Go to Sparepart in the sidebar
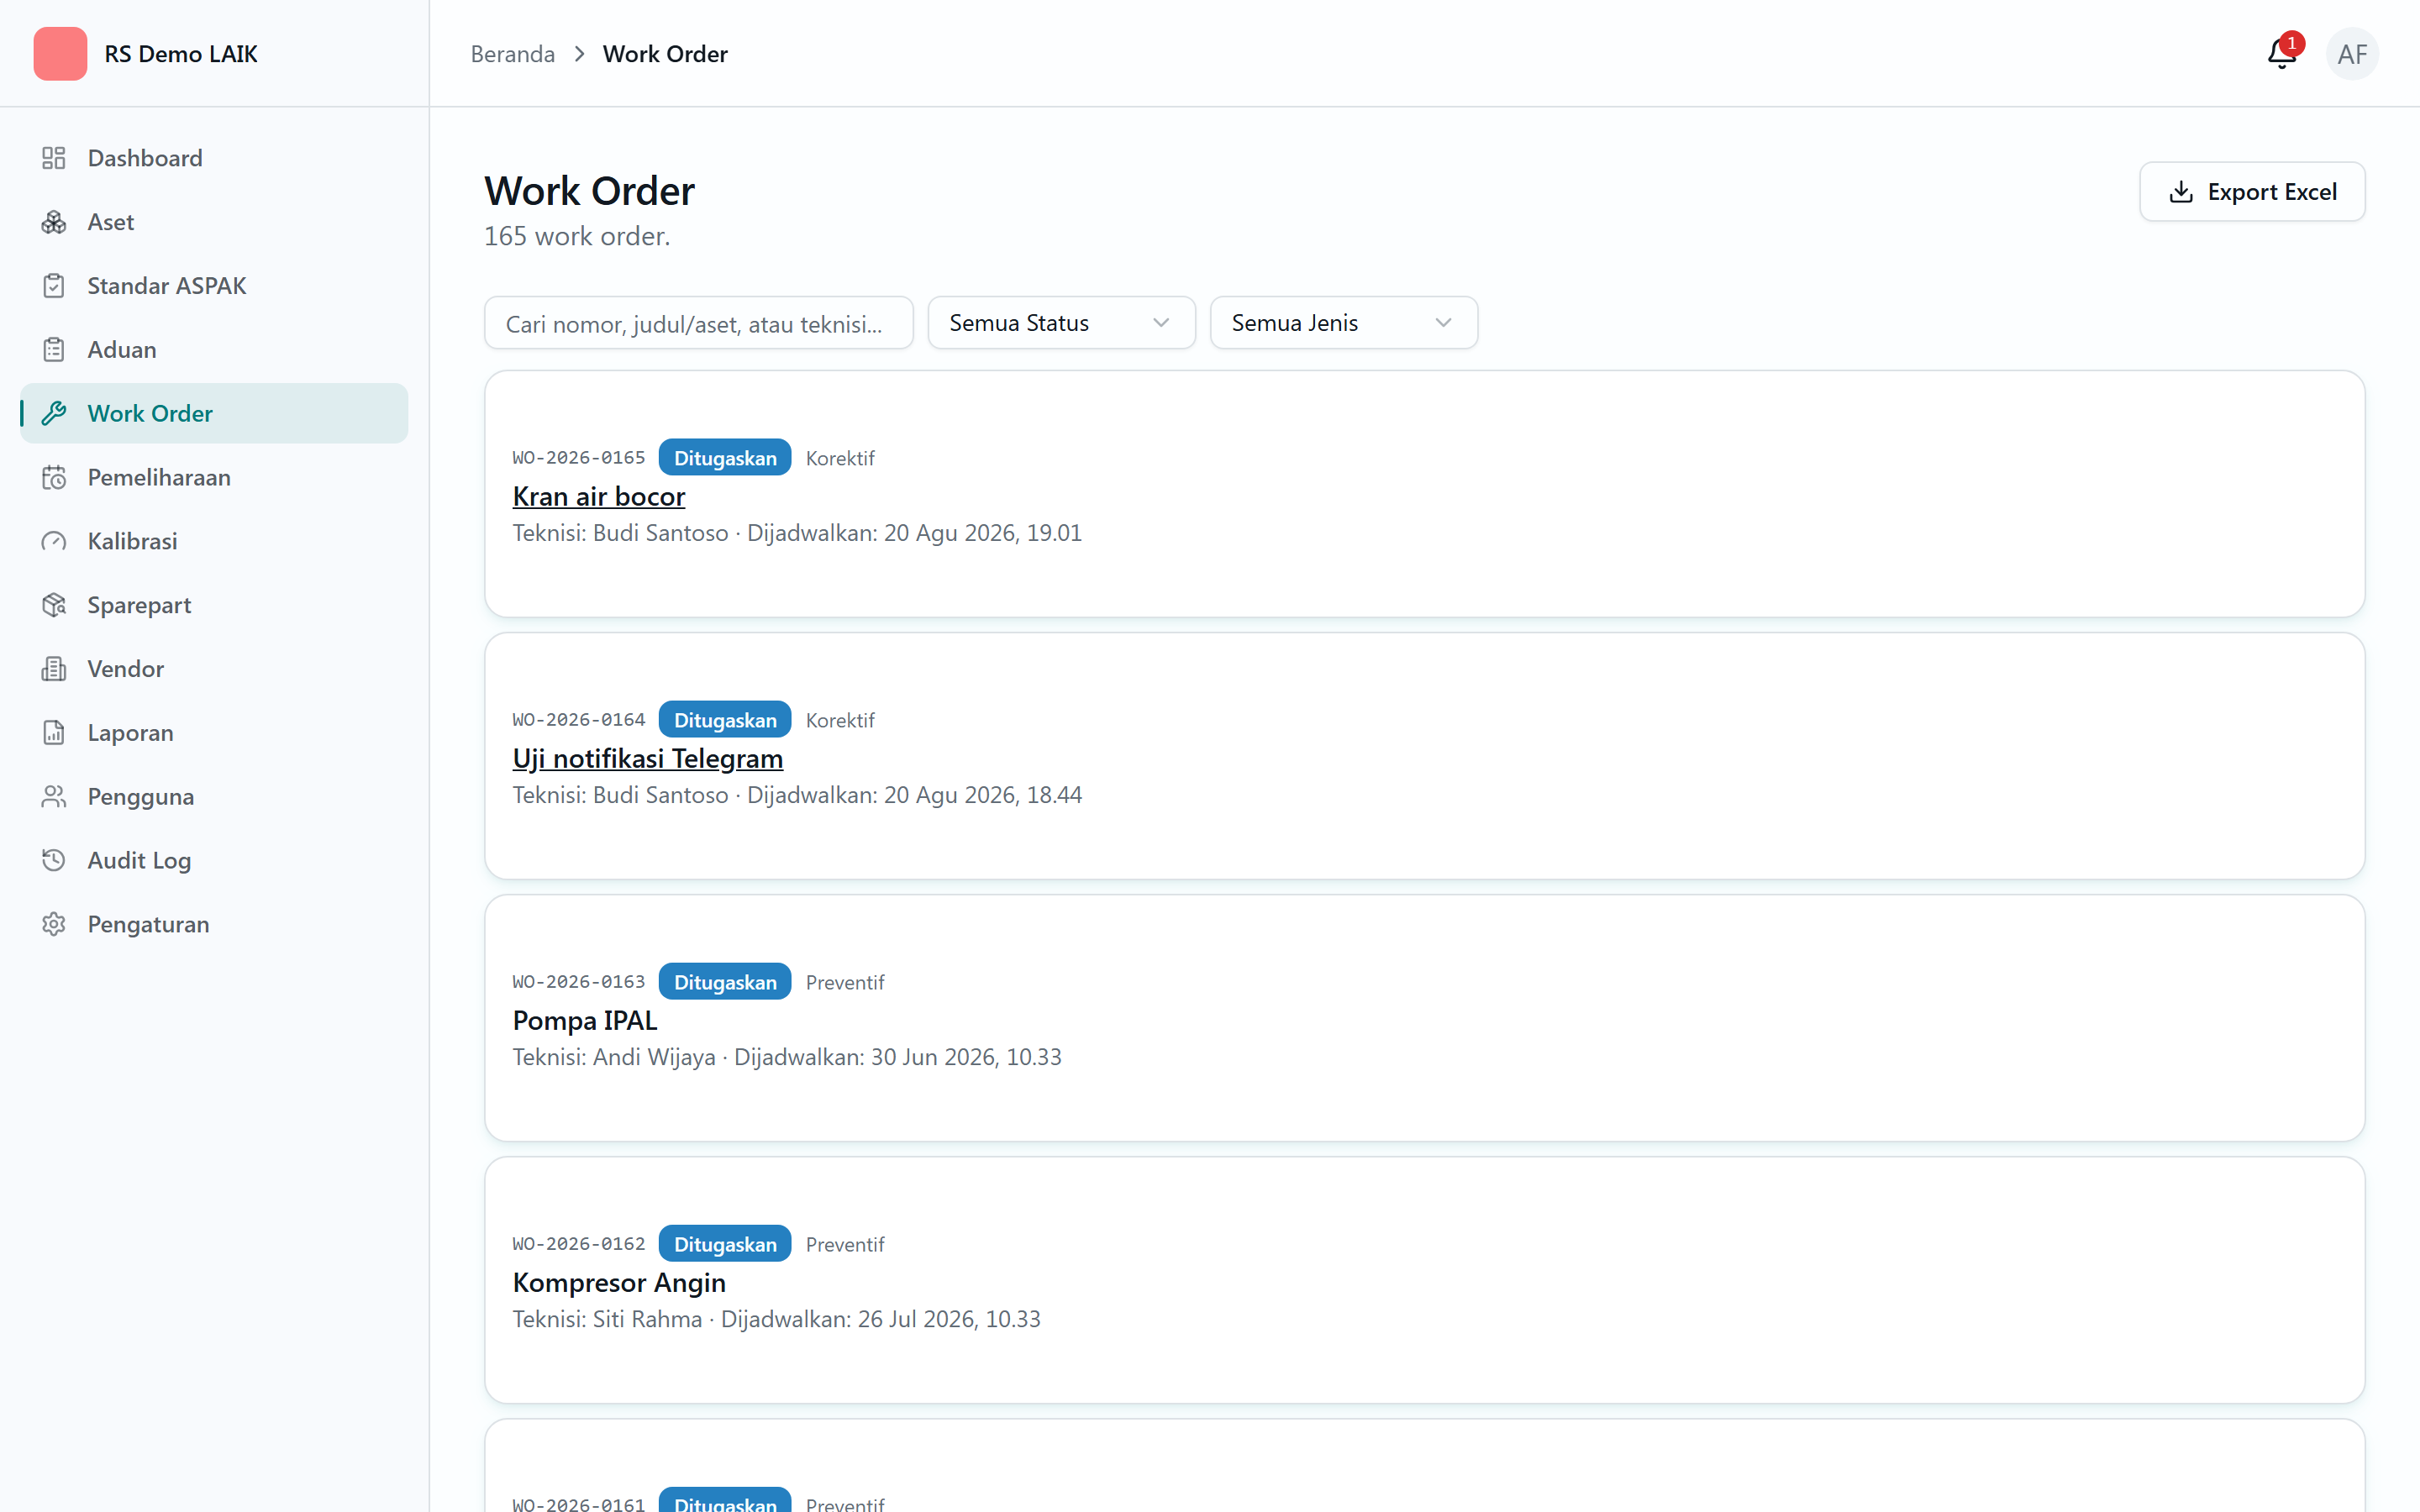Screen dimensions: 2420x1512 214,605
